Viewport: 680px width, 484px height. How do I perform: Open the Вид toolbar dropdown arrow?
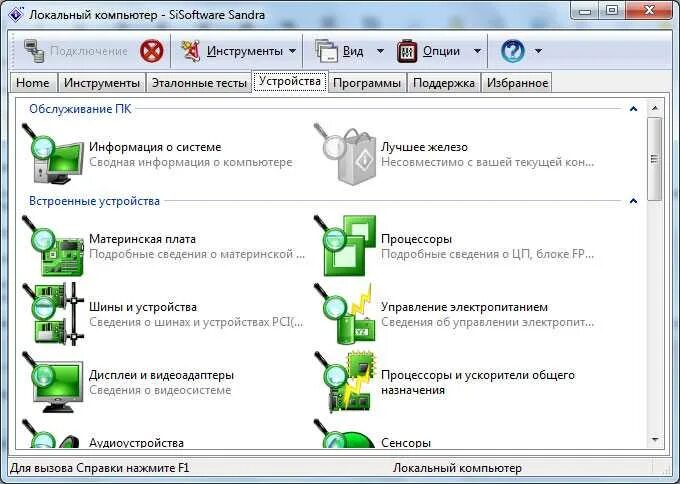(380, 51)
